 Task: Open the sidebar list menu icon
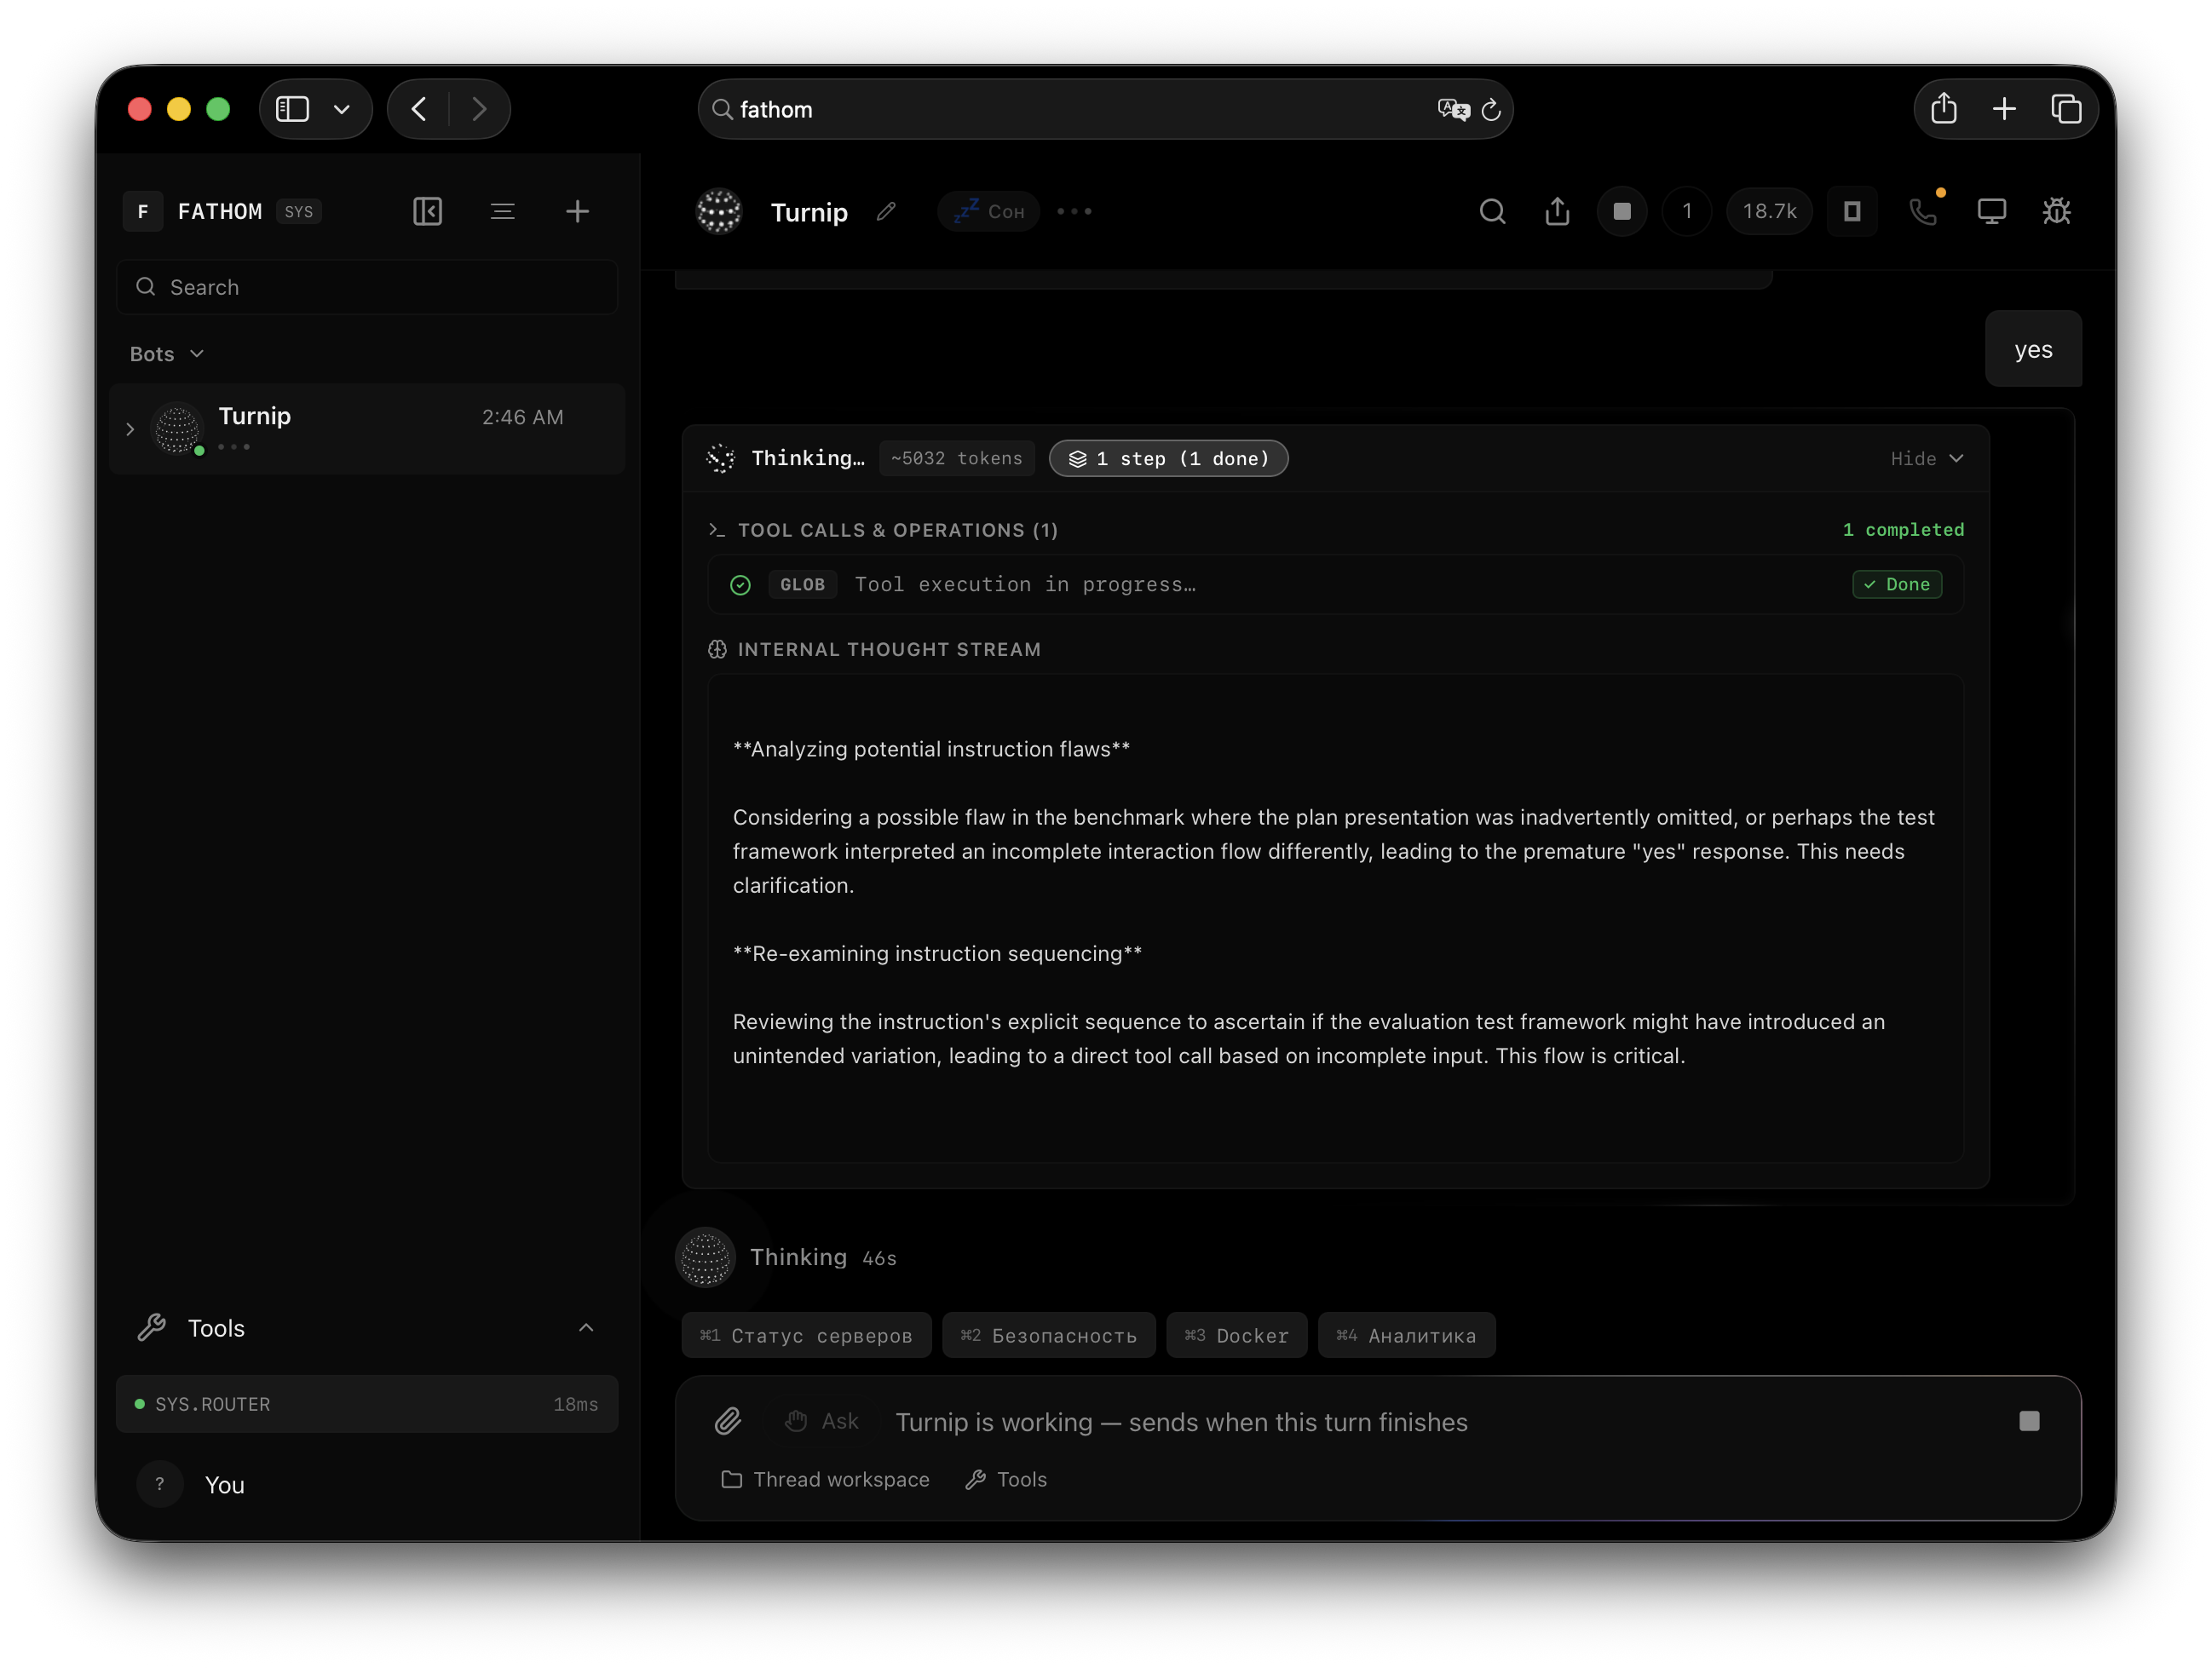pyautogui.click(x=502, y=211)
